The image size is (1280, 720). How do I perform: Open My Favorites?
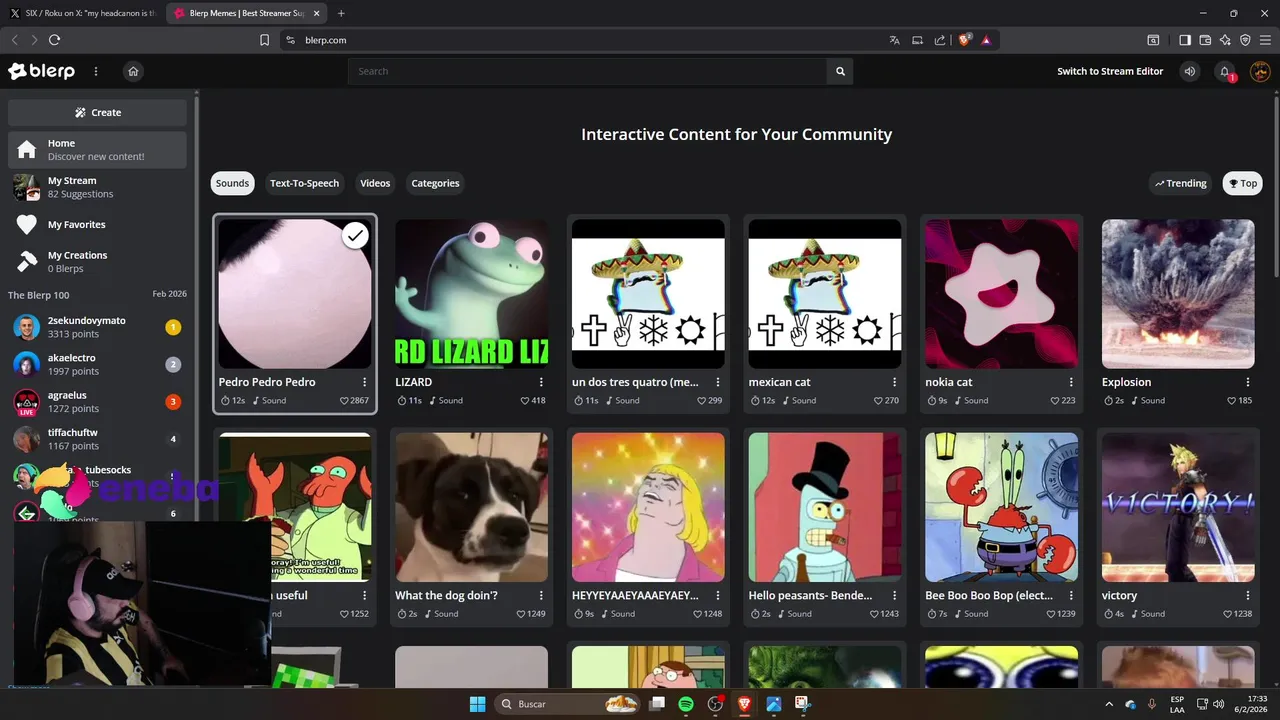click(98, 225)
